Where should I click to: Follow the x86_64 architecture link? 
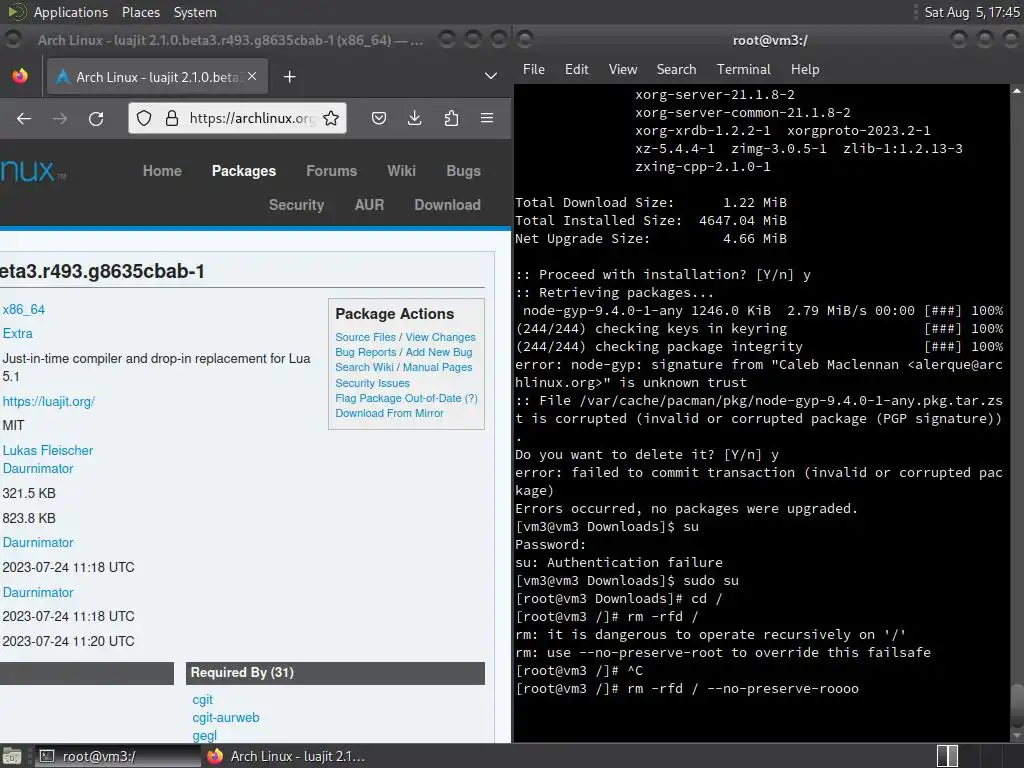tap(24, 310)
